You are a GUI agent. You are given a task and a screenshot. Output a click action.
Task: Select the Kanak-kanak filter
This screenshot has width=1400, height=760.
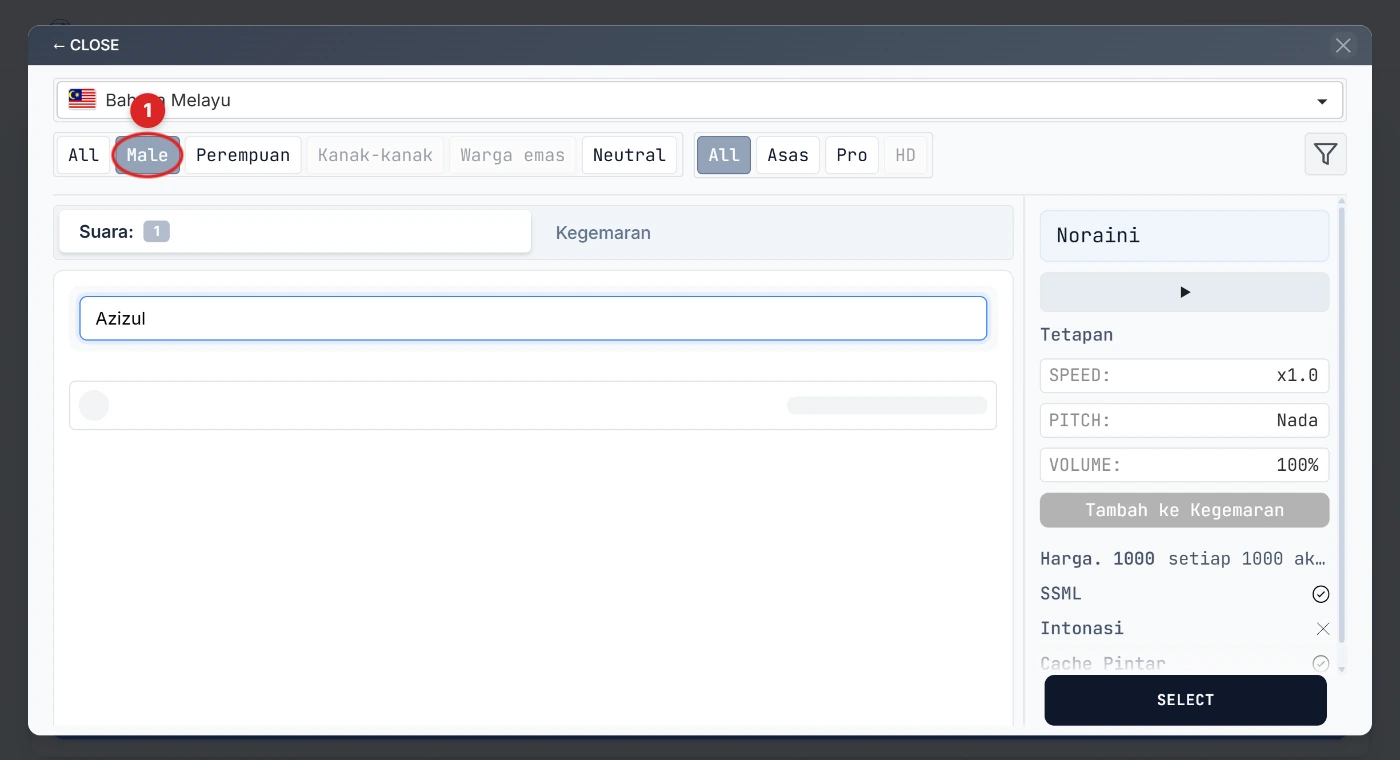click(x=375, y=155)
